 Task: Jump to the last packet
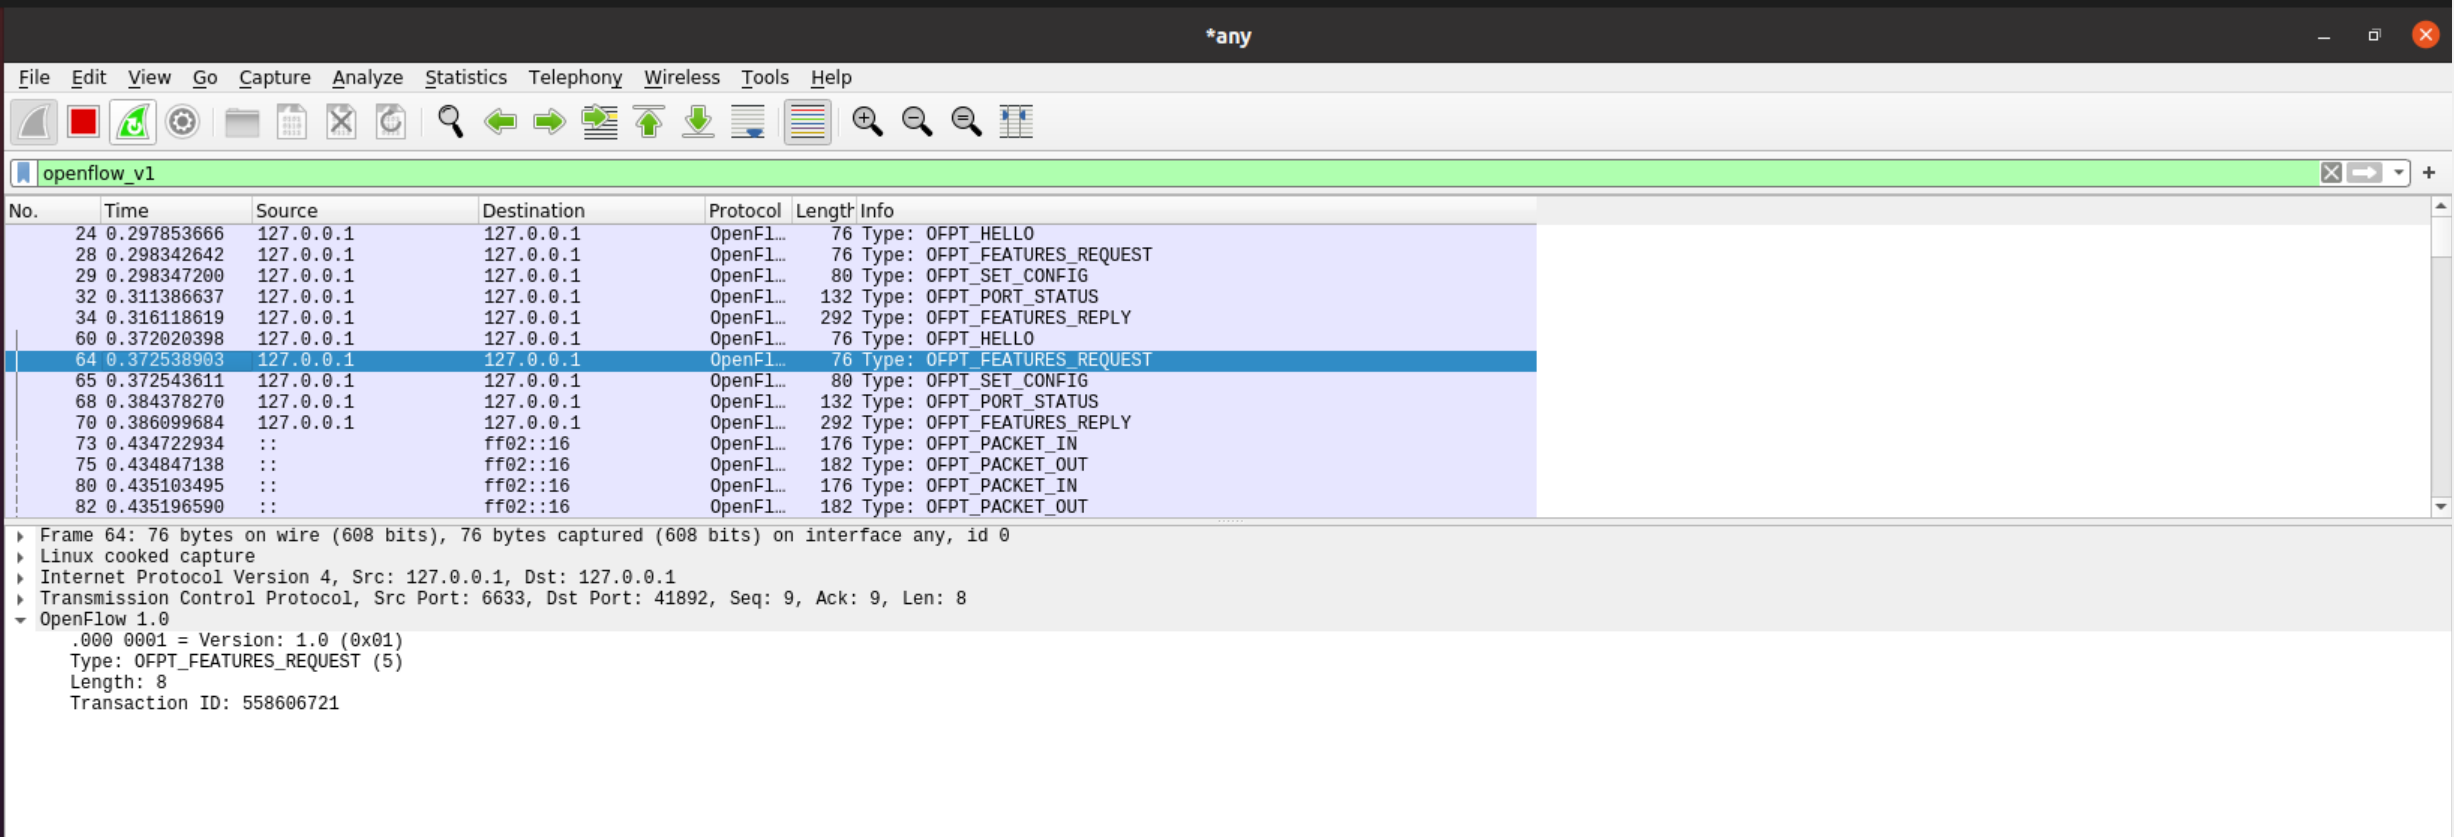(698, 122)
